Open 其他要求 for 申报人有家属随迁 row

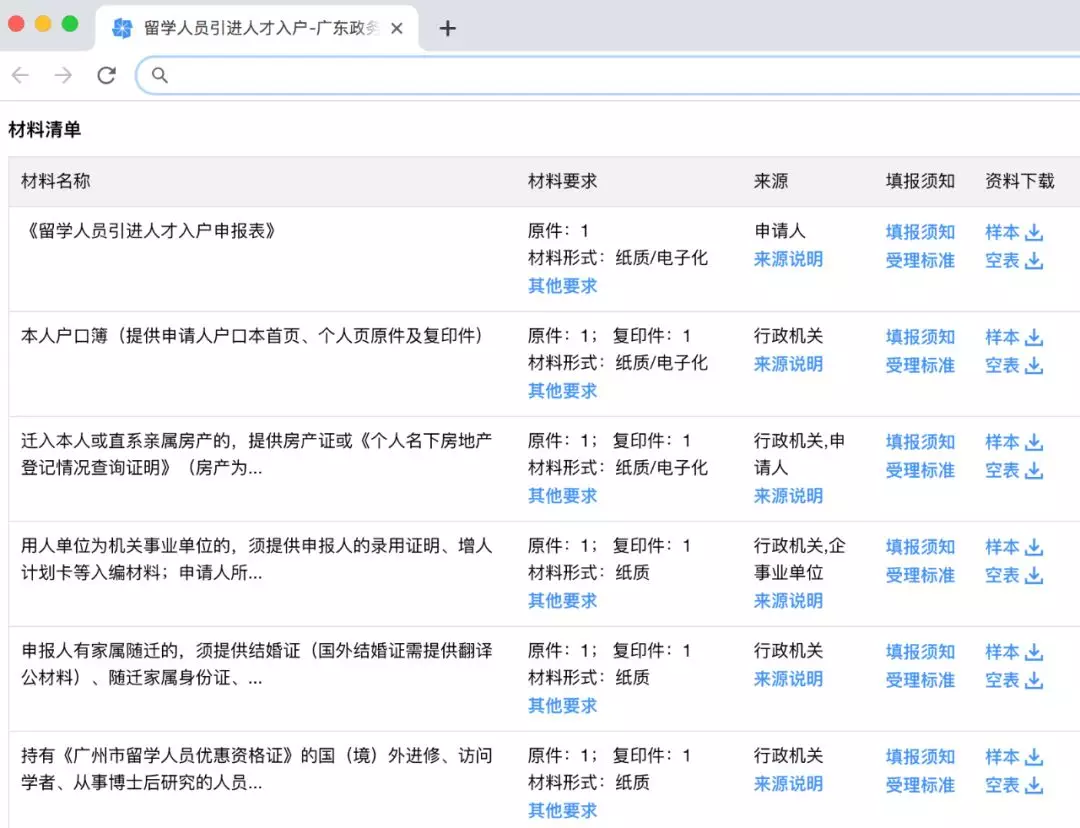(562, 705)
